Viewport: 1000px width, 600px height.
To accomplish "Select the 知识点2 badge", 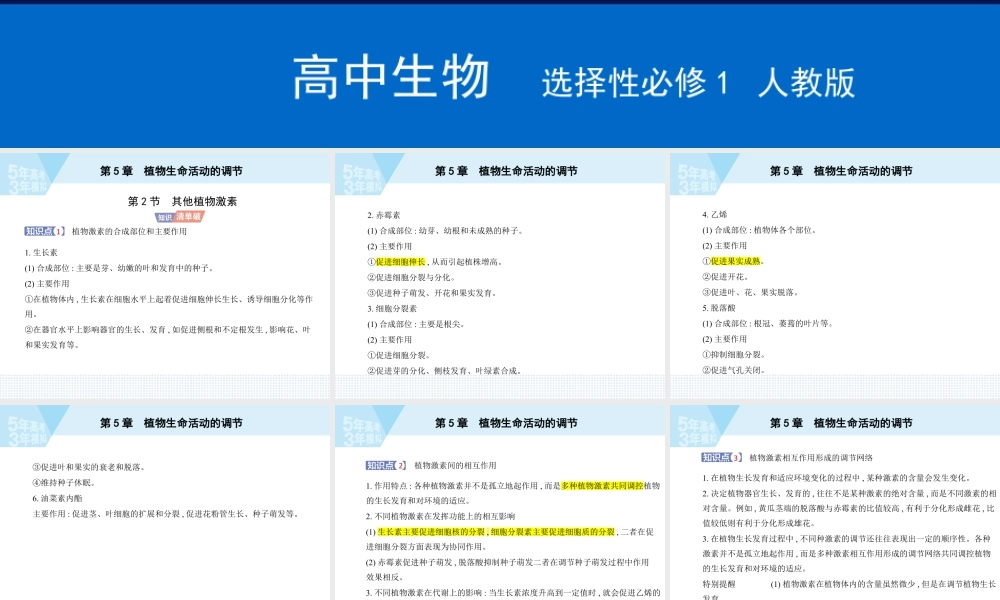I will pyautogui.click(x=386, y=465).
